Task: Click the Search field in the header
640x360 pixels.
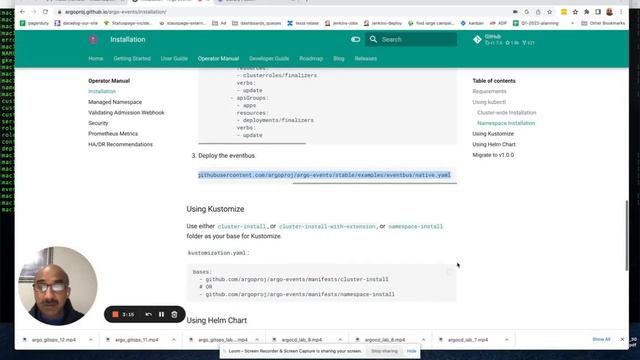Action: (411, 40)
